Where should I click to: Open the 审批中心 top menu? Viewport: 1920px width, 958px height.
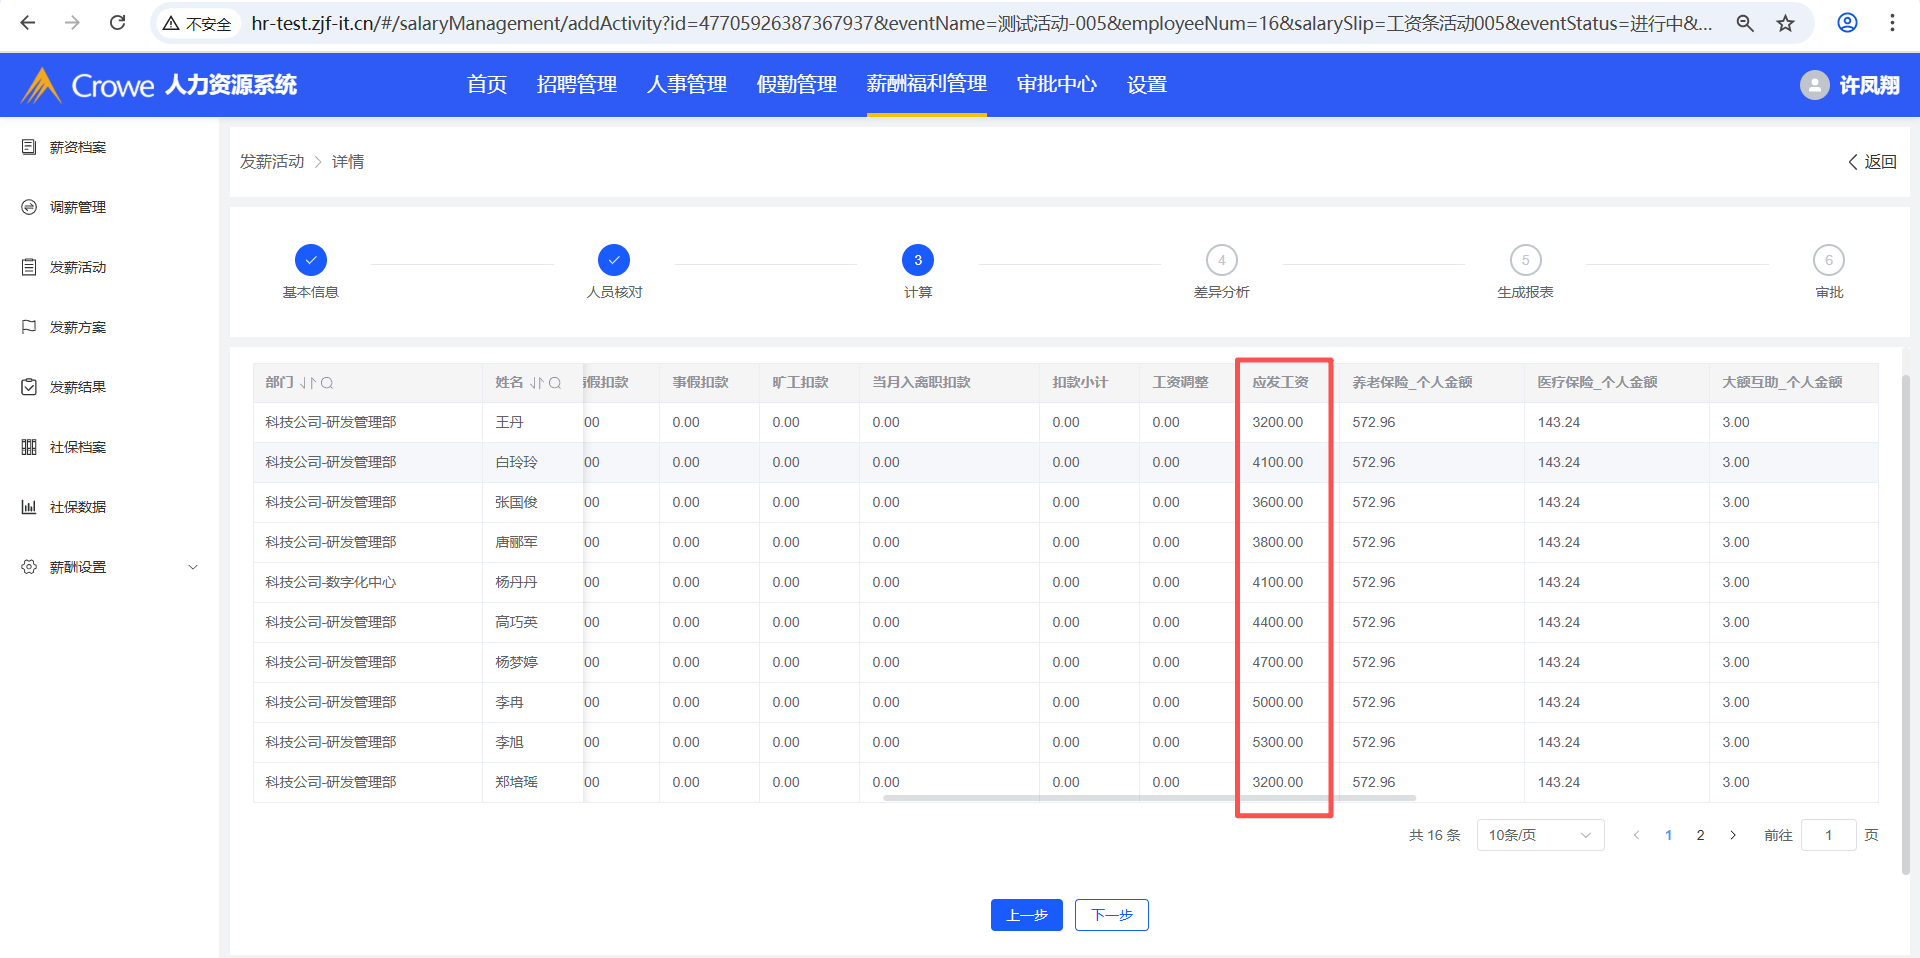pos(1056,85)
